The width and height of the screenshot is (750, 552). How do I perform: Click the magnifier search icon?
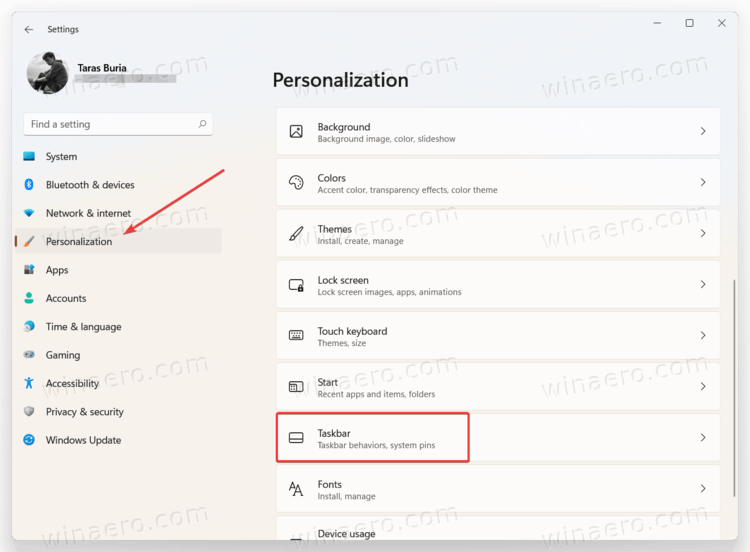point(202,124)
